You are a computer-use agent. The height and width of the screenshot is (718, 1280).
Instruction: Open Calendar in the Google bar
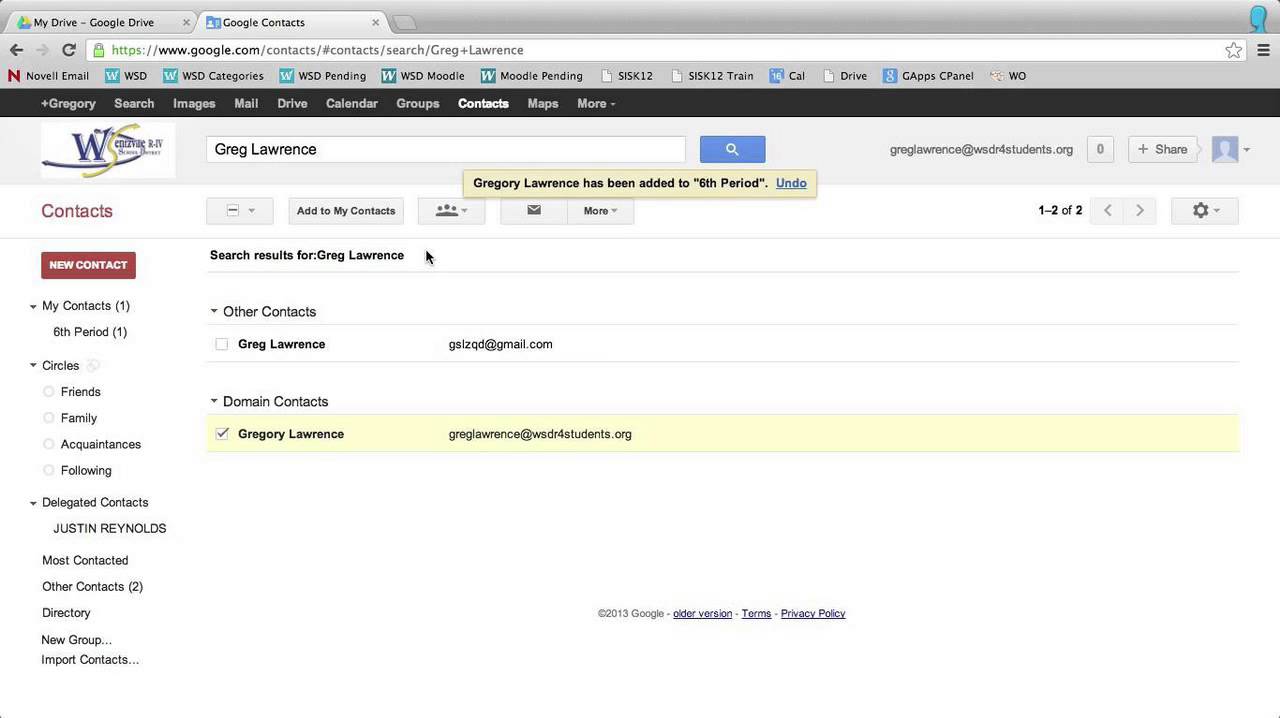pyautogui.click(x=352, y=103)
